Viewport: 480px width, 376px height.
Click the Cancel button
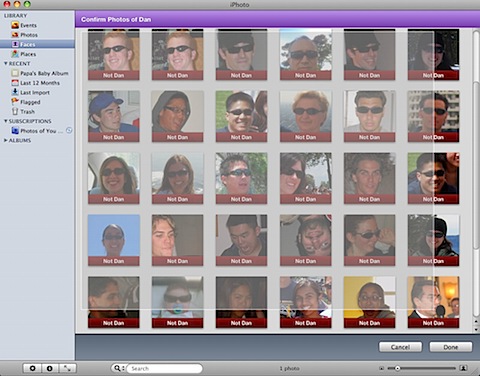click(x=400, y=347)
